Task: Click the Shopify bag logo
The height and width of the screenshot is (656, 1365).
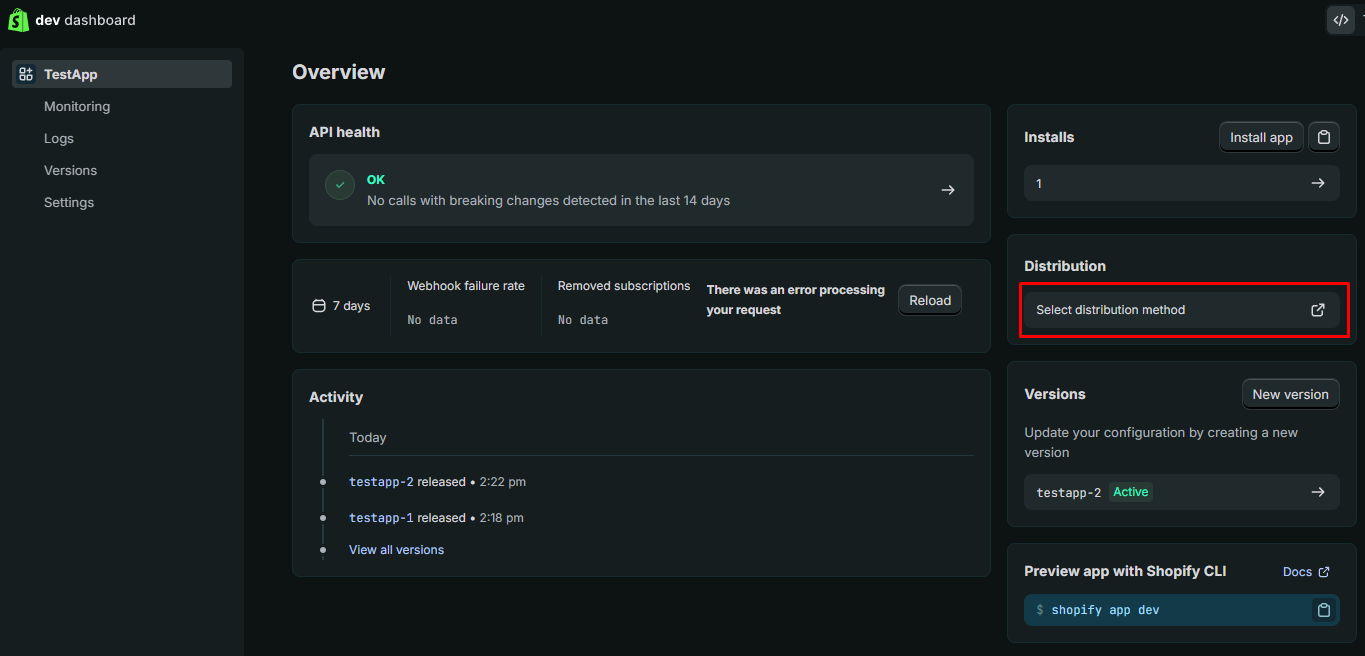Action: 18,20
